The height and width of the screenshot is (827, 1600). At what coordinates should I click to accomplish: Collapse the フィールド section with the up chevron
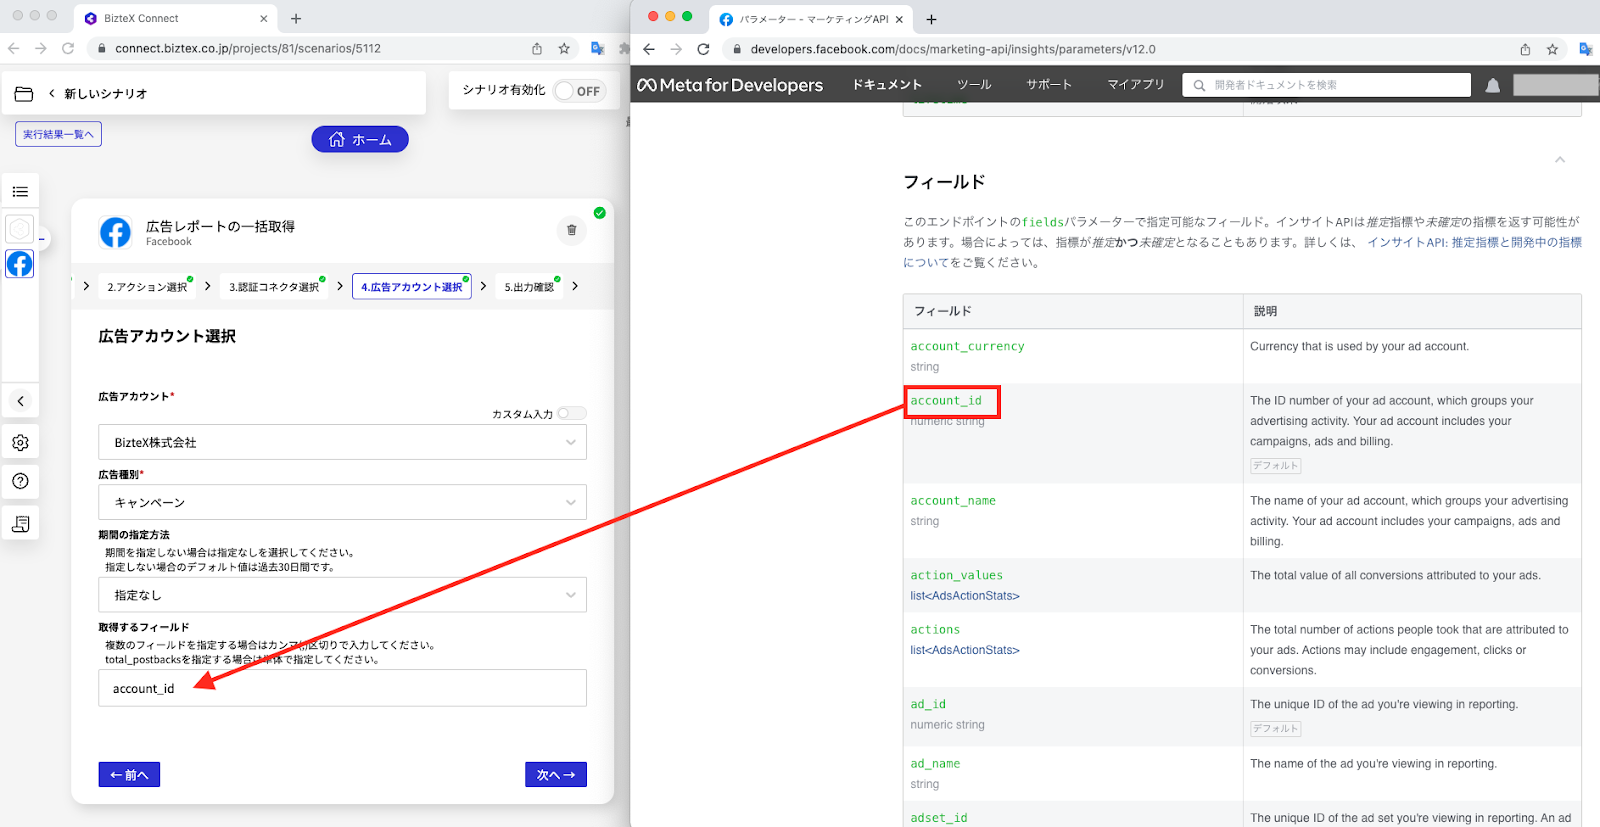coord(1559,160)
